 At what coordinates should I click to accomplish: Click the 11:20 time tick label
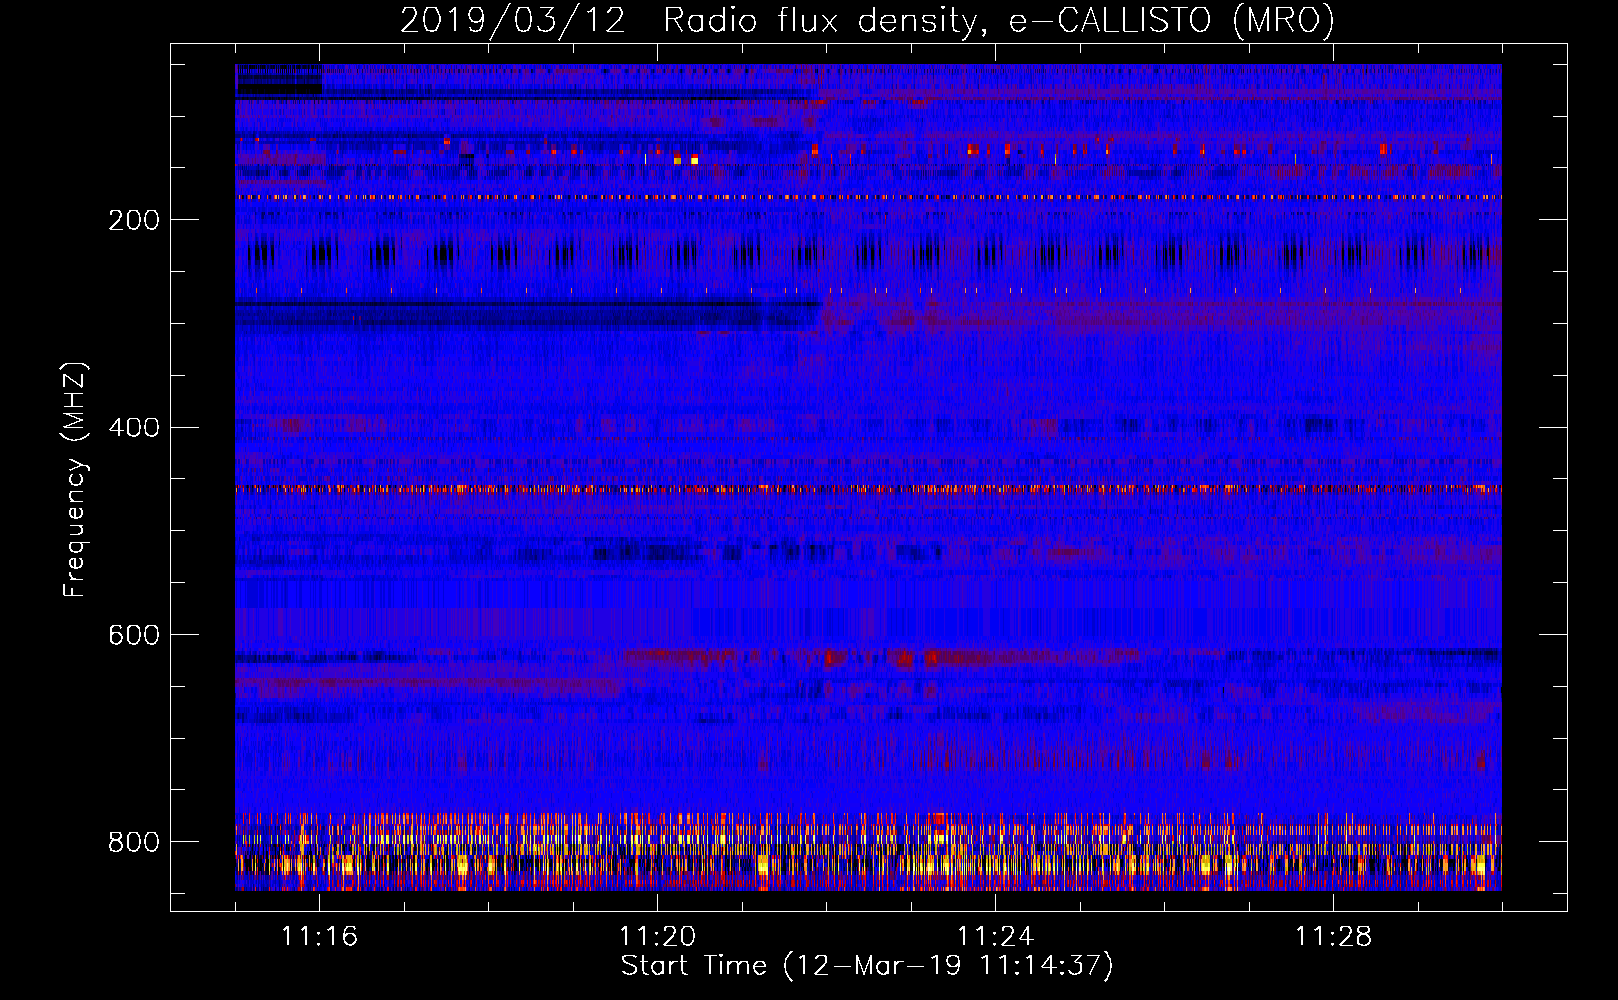[657, 936]
